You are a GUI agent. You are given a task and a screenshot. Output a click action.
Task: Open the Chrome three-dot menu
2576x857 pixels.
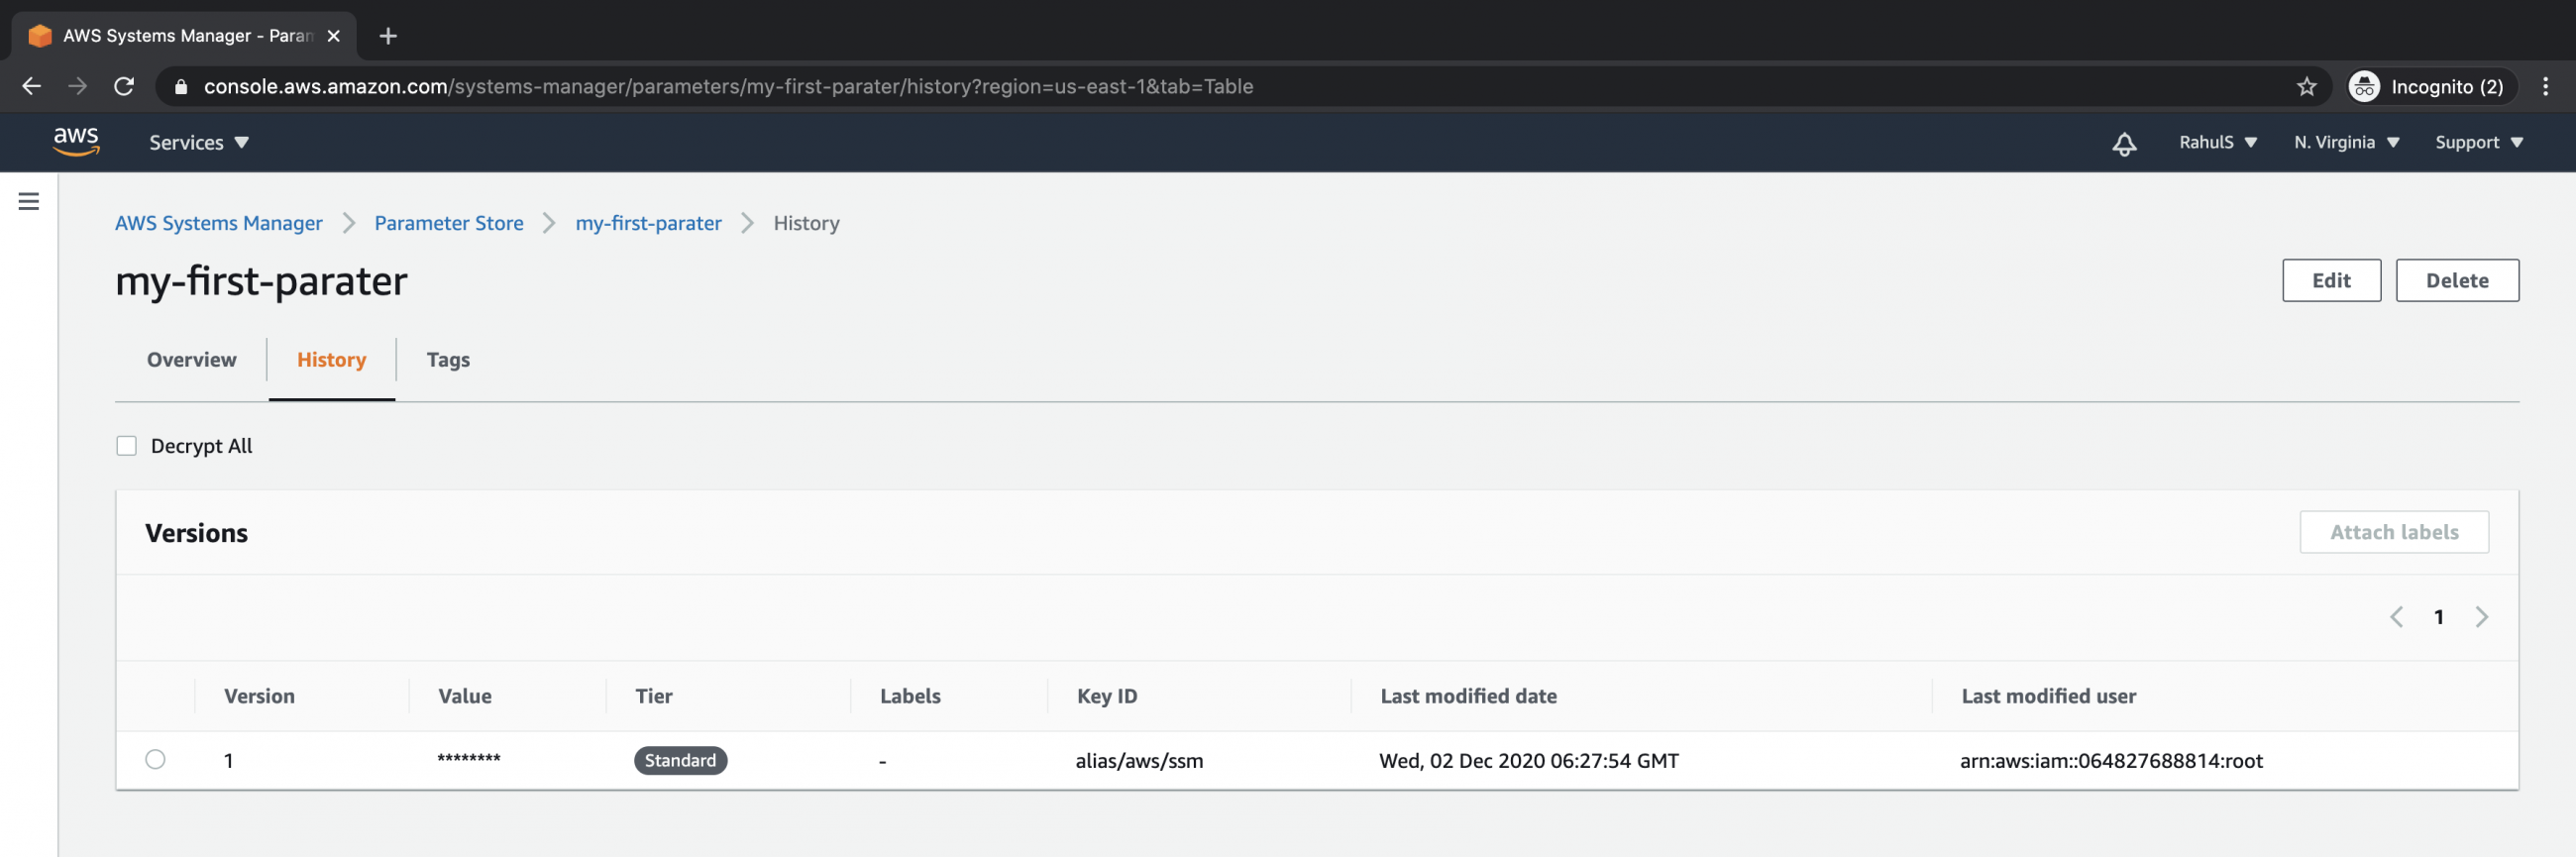pyautogui.click(x=2545, y=87)
